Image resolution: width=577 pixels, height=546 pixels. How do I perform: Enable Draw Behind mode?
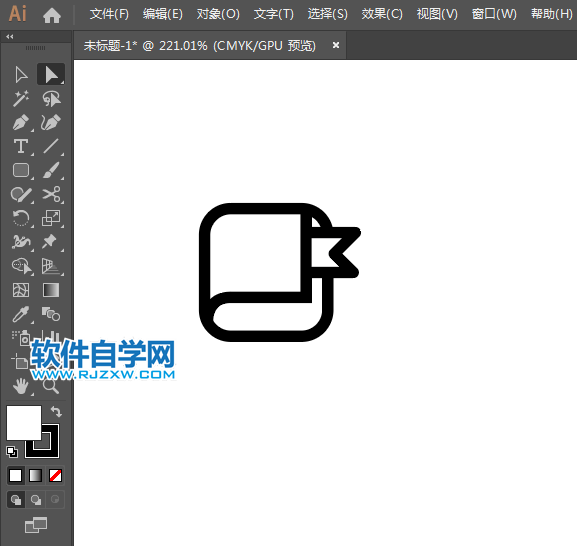click(36, 499)
